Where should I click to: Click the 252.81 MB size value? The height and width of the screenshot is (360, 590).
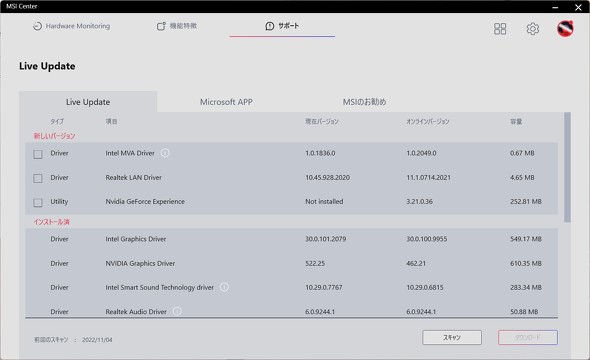pyautogui.click(x=526, y=202)
